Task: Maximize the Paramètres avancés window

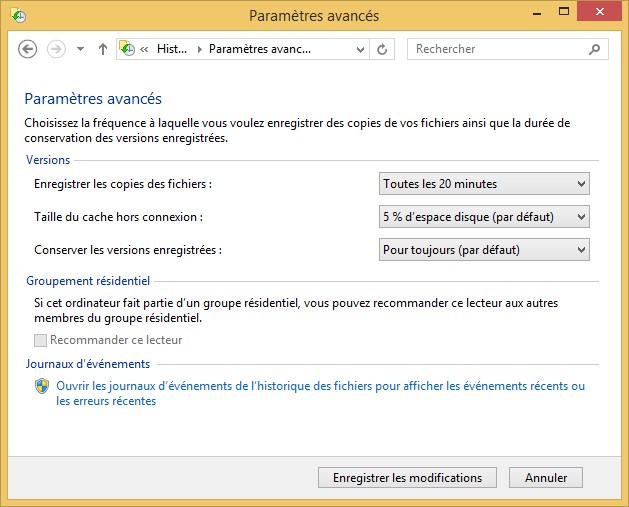Action: (564, 12)
